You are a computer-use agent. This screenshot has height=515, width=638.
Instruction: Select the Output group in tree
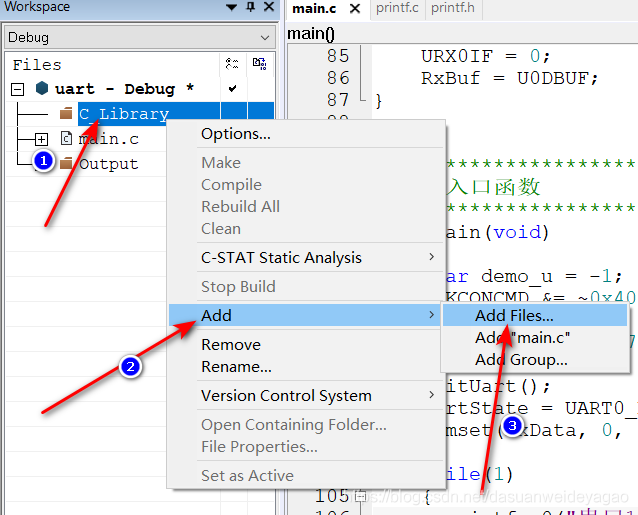[x=109, y=164]
